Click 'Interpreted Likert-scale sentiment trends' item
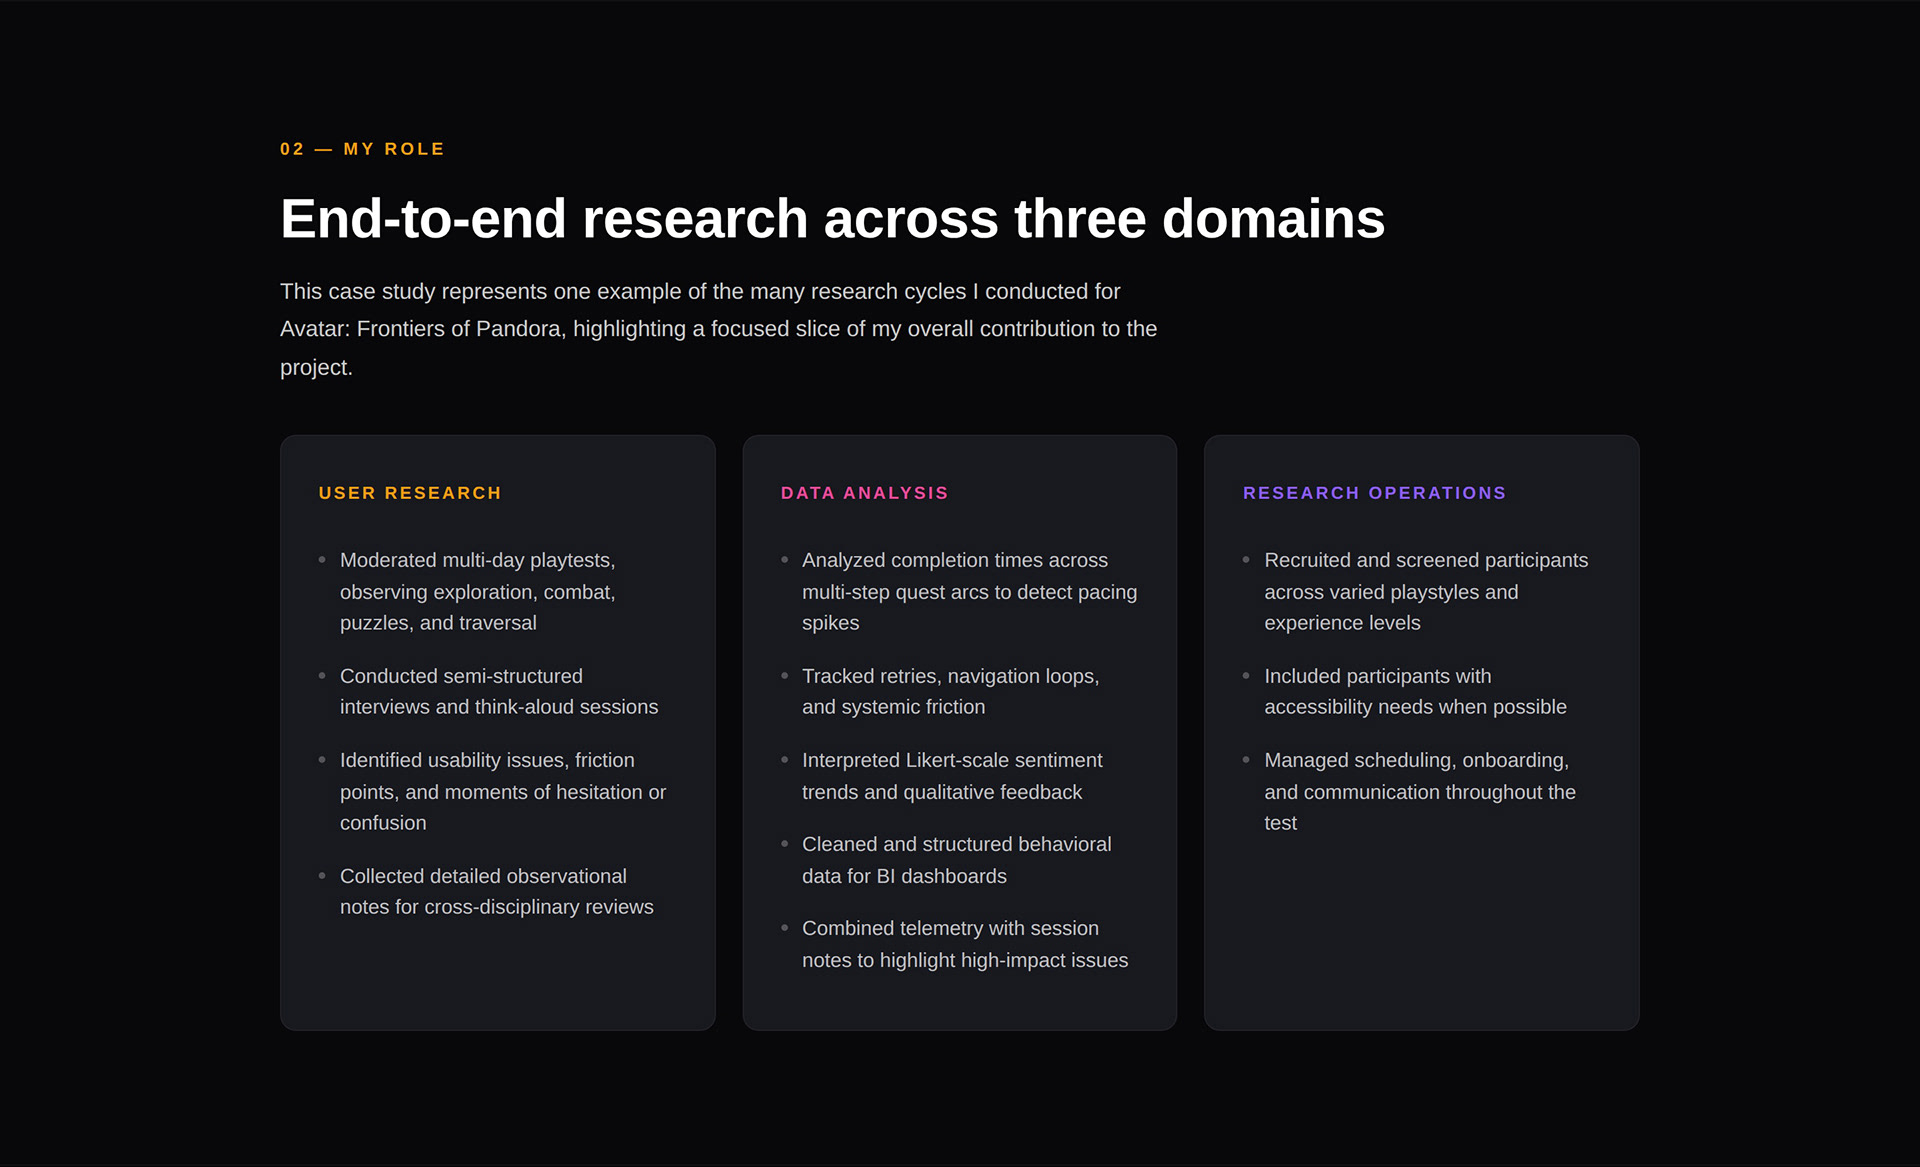The height and width of the screenshot is (1167, 1920). click(951, 775)
